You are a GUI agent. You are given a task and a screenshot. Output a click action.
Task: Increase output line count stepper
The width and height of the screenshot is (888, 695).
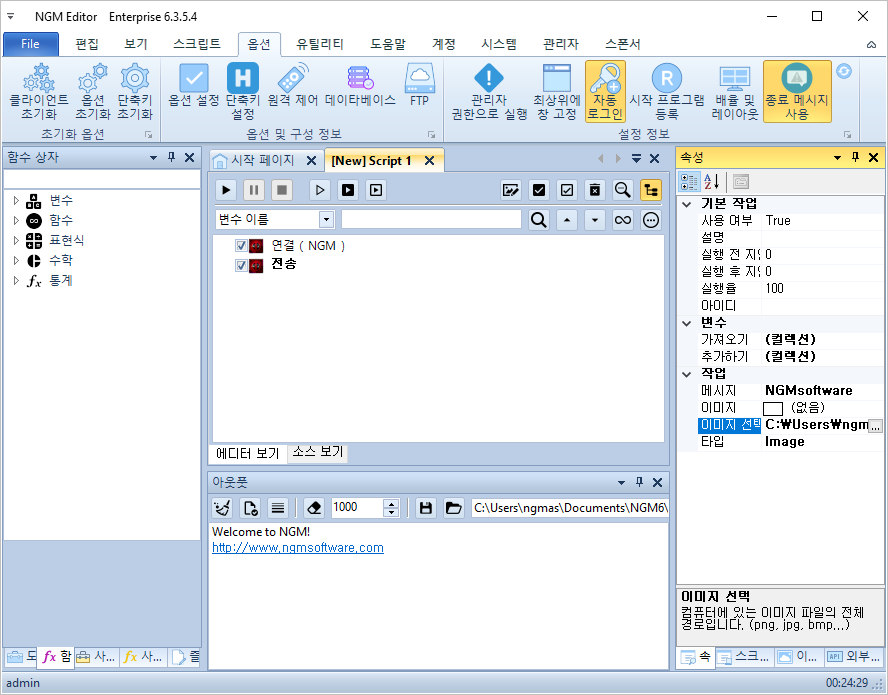tap(391, 503)
